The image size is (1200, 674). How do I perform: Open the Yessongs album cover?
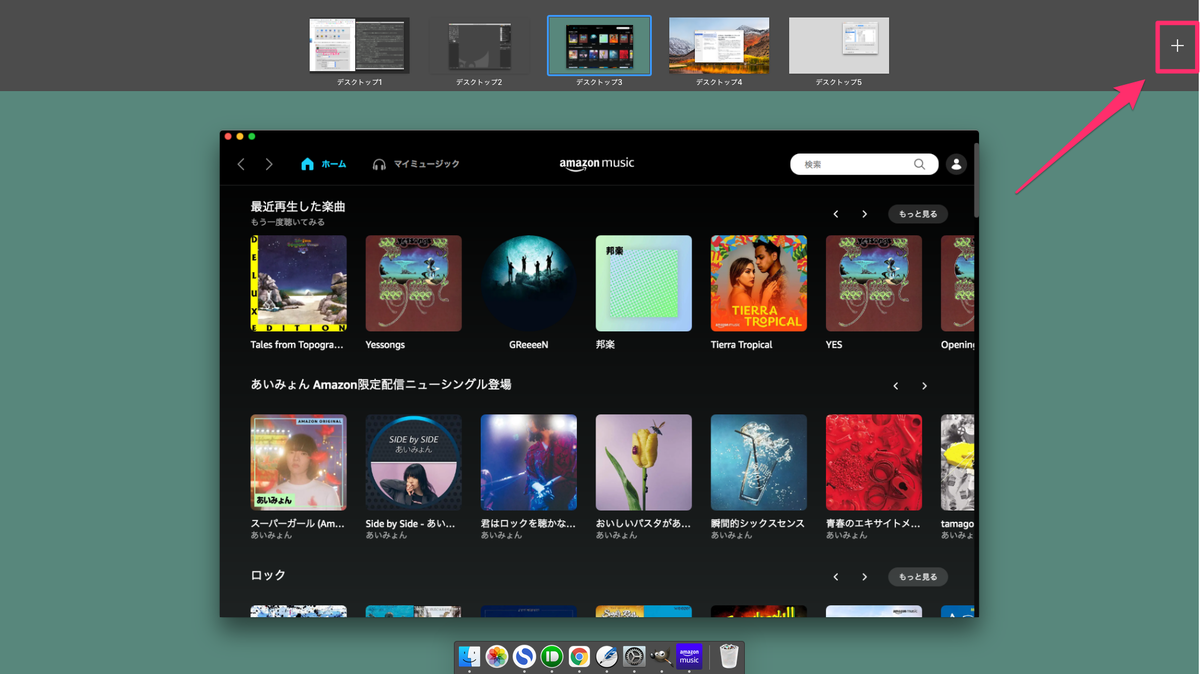414,283
